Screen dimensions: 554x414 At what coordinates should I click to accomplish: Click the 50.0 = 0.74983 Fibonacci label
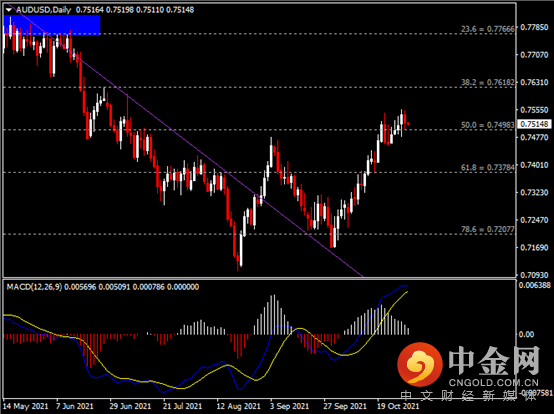point(488,125)
